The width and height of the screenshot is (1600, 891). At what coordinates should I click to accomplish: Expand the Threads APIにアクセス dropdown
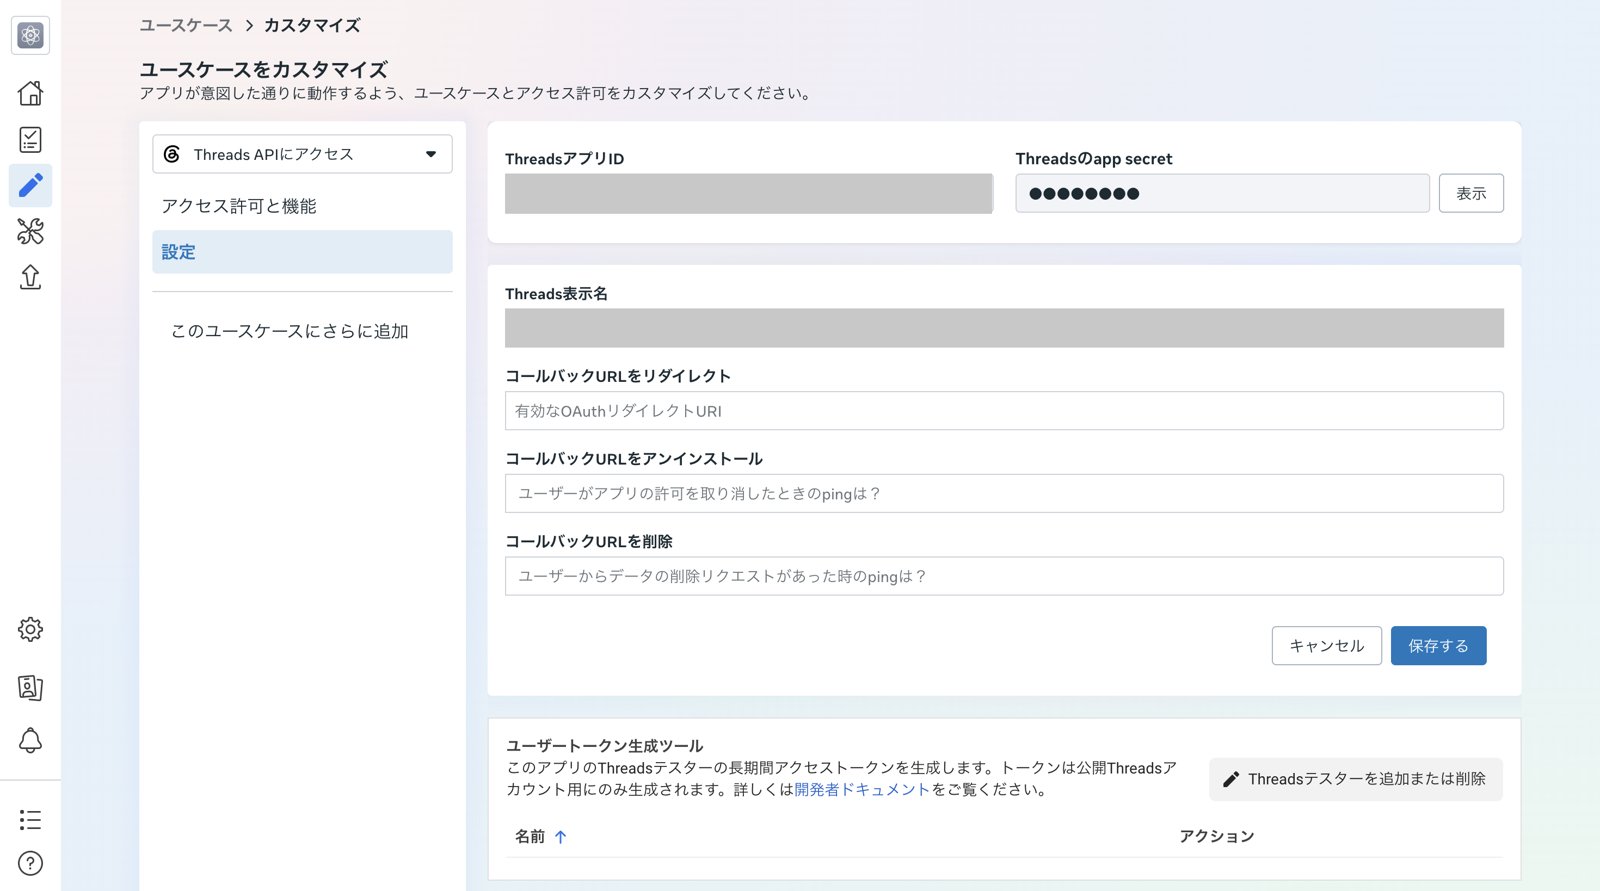tap(302, 154)
